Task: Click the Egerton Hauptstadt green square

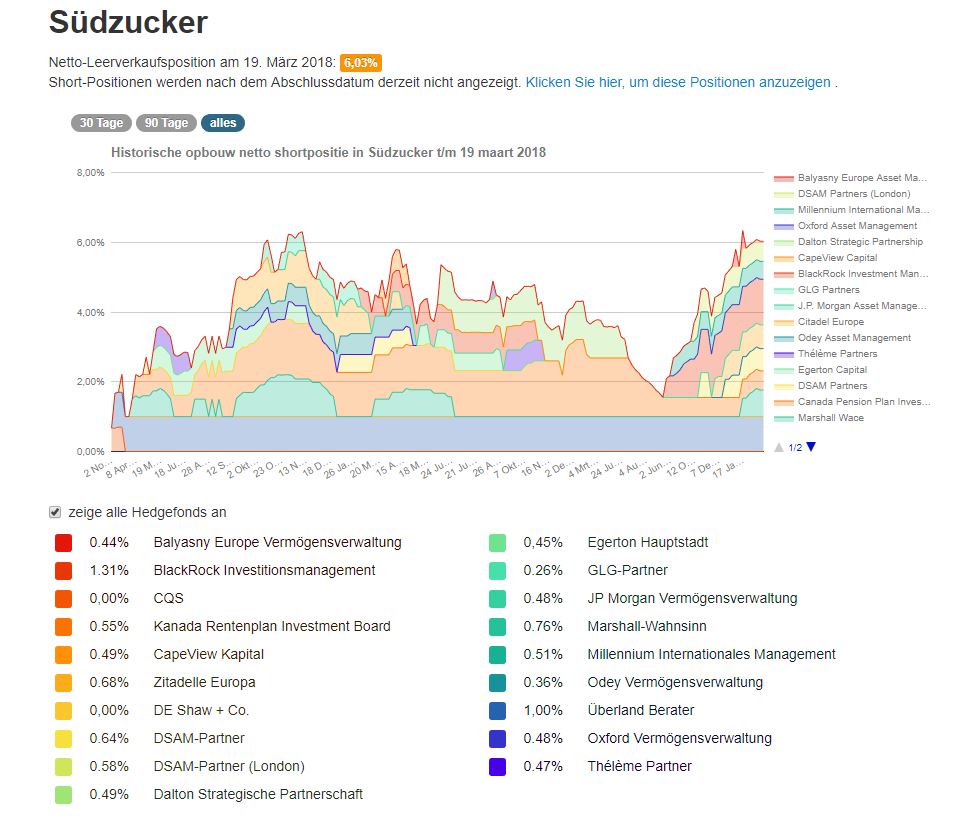Action: (497, 543)
